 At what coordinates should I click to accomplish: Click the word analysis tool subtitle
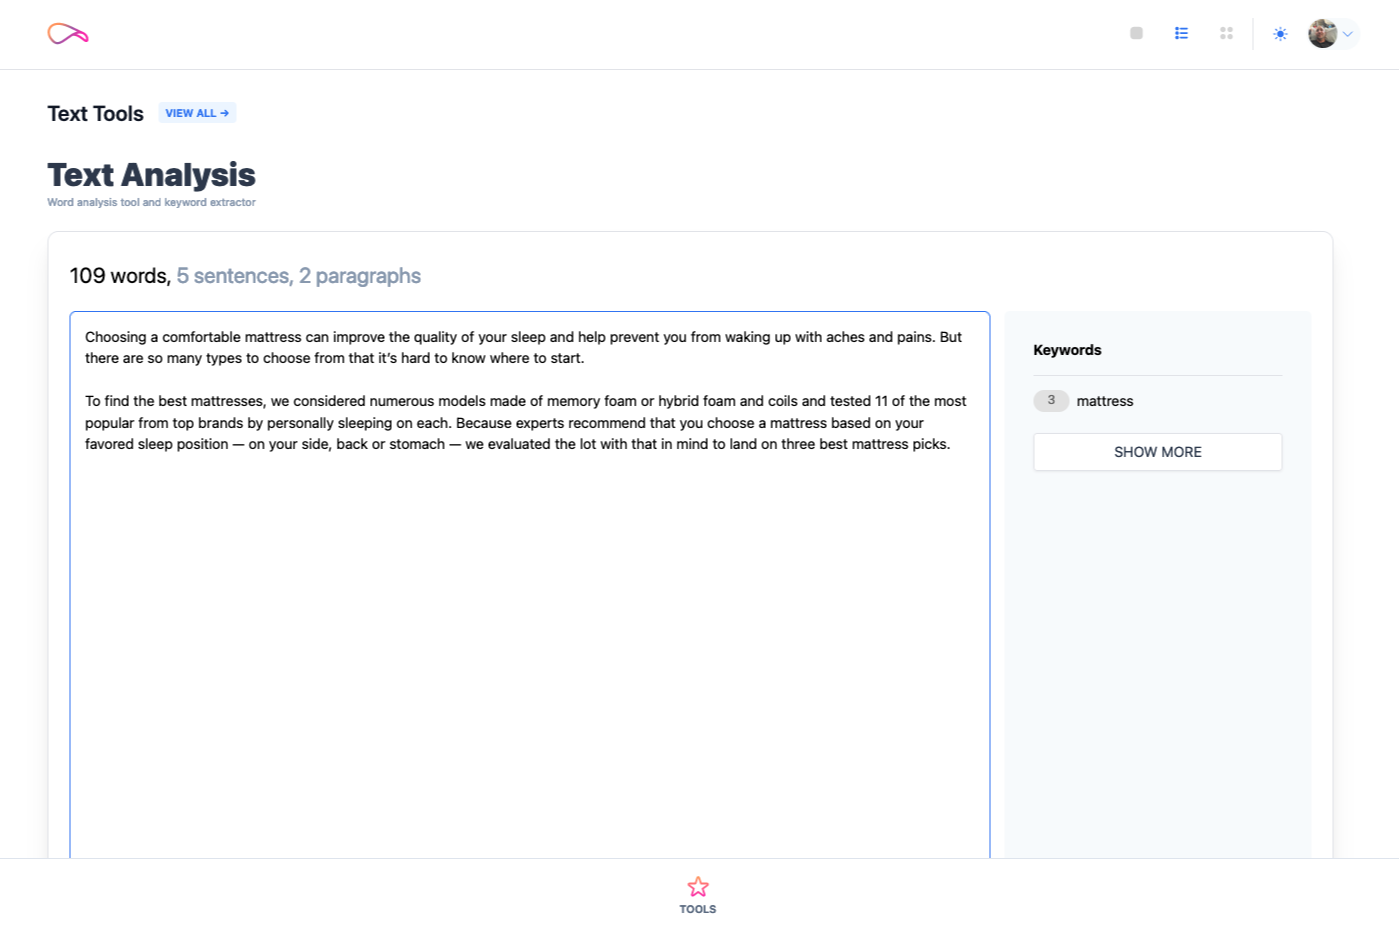point(151,202)
